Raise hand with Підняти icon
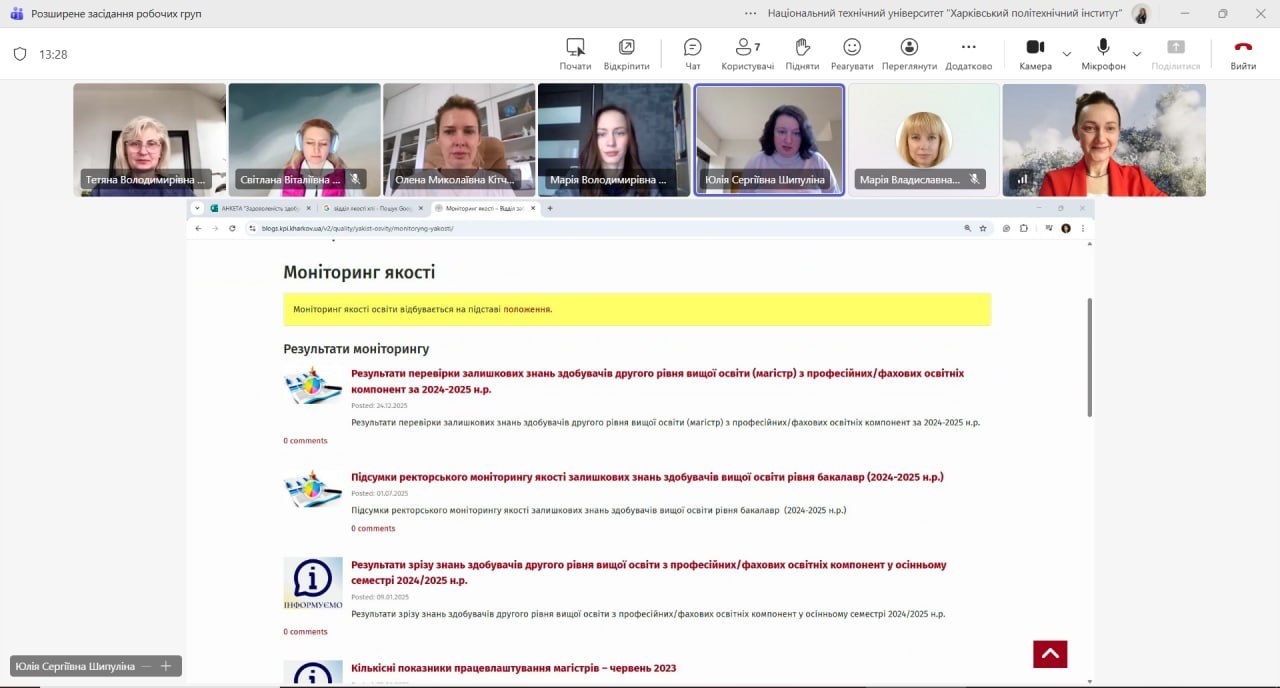The width and height of the screenshot is (1280, 688). pos(802,48)
